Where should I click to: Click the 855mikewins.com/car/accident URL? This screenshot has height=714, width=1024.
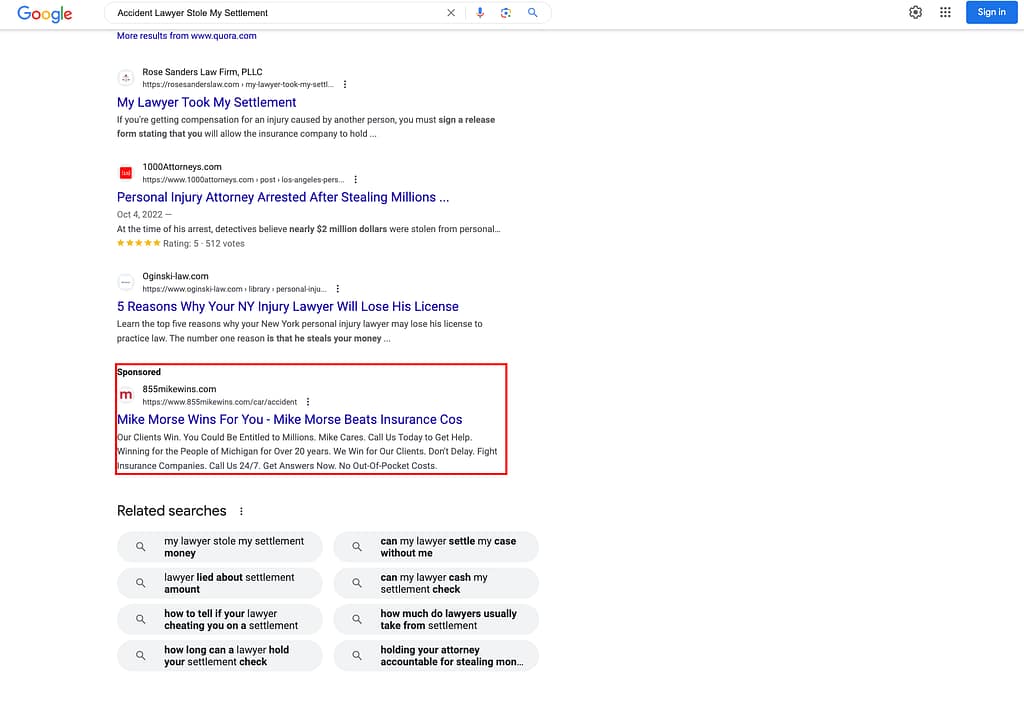pos(219,402)
